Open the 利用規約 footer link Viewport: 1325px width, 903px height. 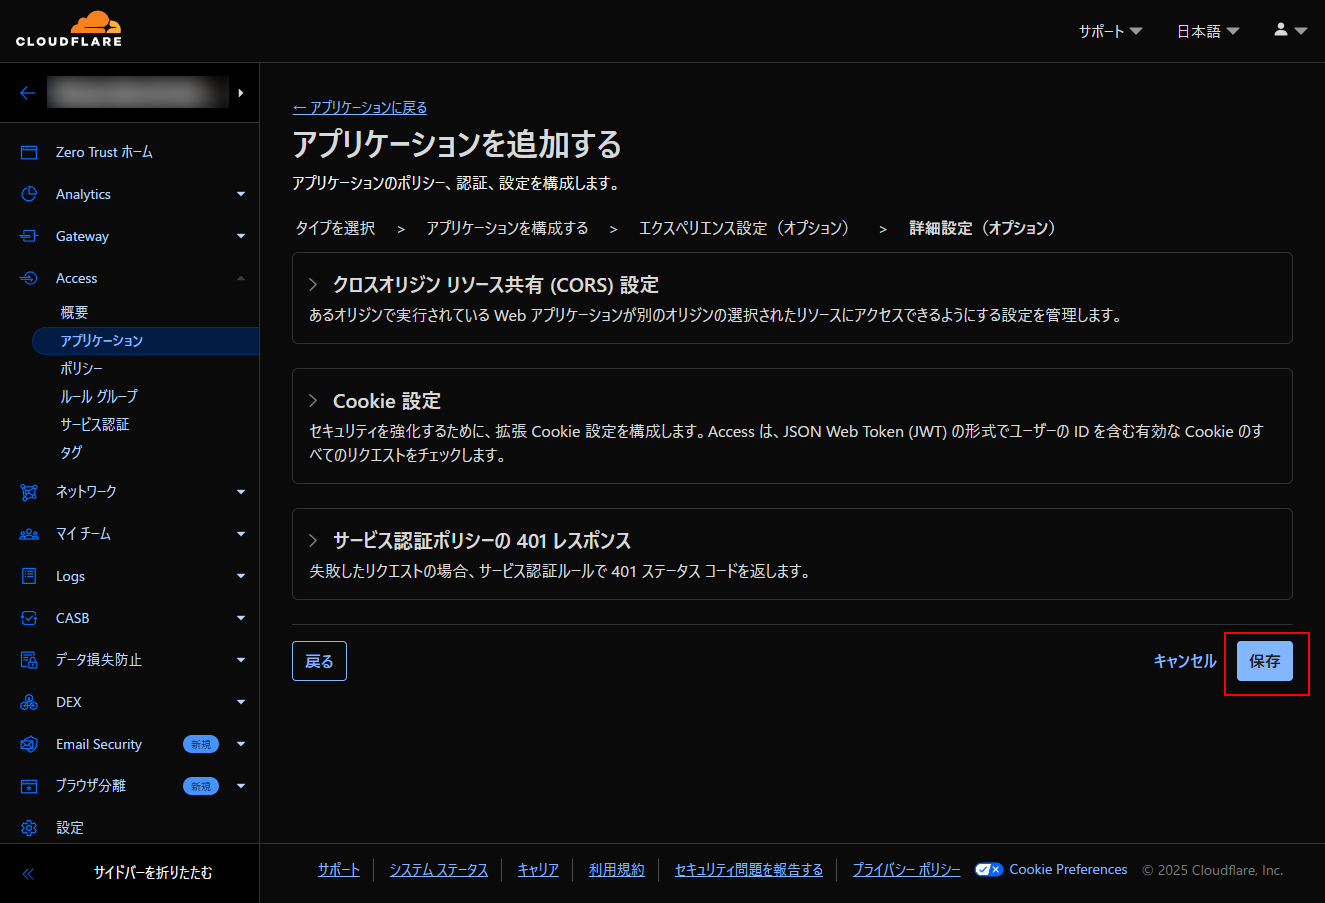pyautogui.click(x=617, y=870)
